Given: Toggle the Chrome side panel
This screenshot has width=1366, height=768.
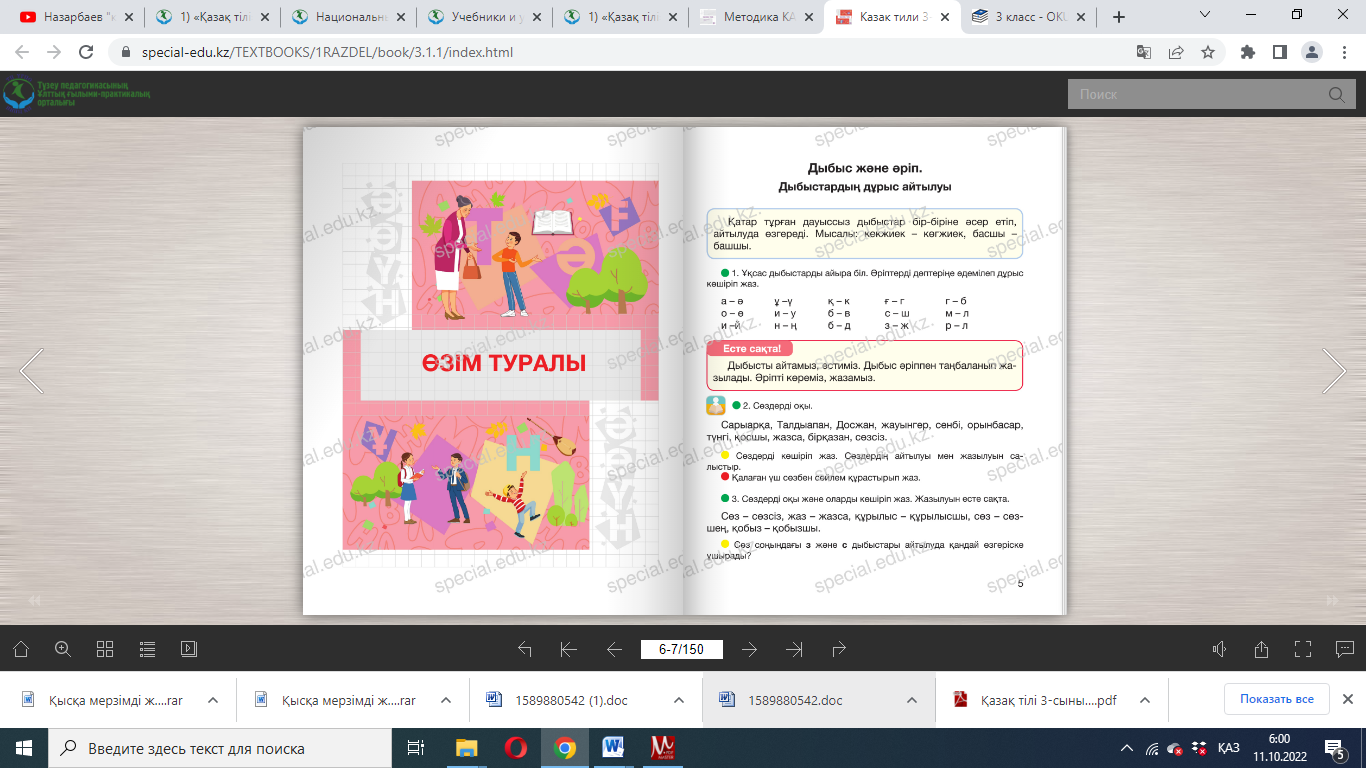Looking at the screenshot, I should (x=1279, y=52).
